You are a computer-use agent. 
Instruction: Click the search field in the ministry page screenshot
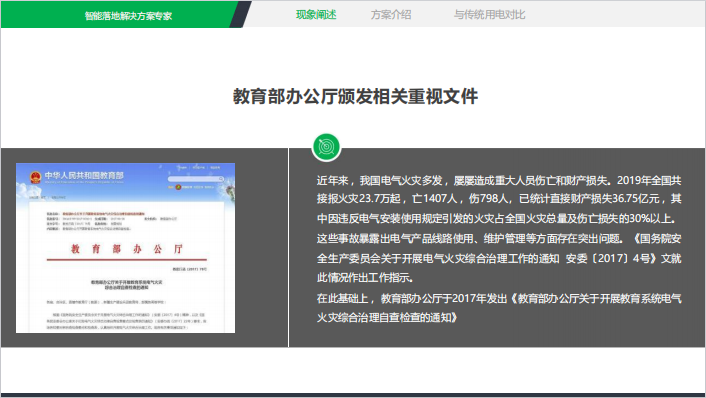click(x=196, y=179)
